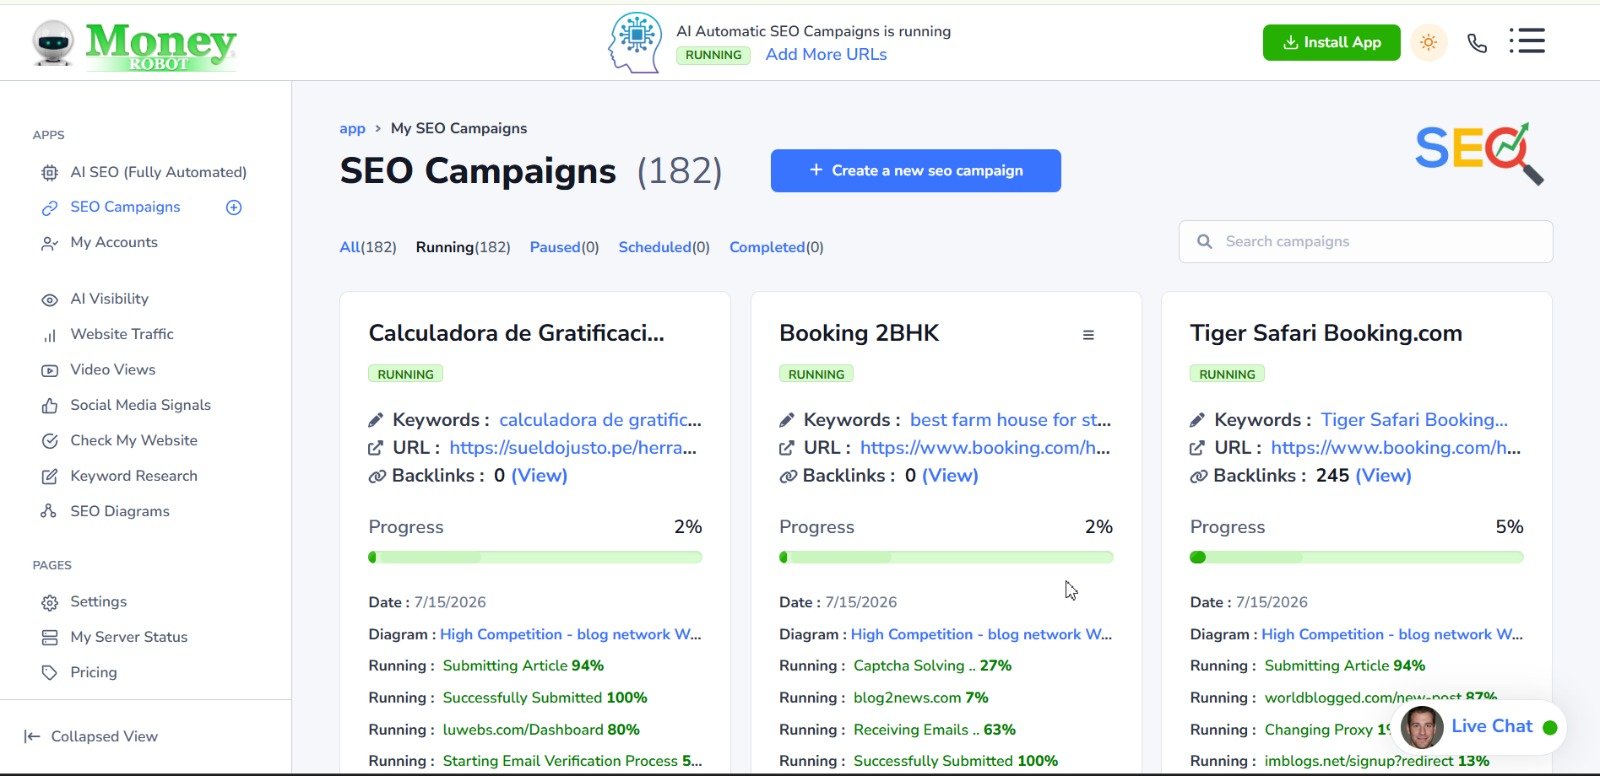This screenshot has height=776, width=1600.
Task: Click the Collapsed View arrow icon
Action: (32, 737)
